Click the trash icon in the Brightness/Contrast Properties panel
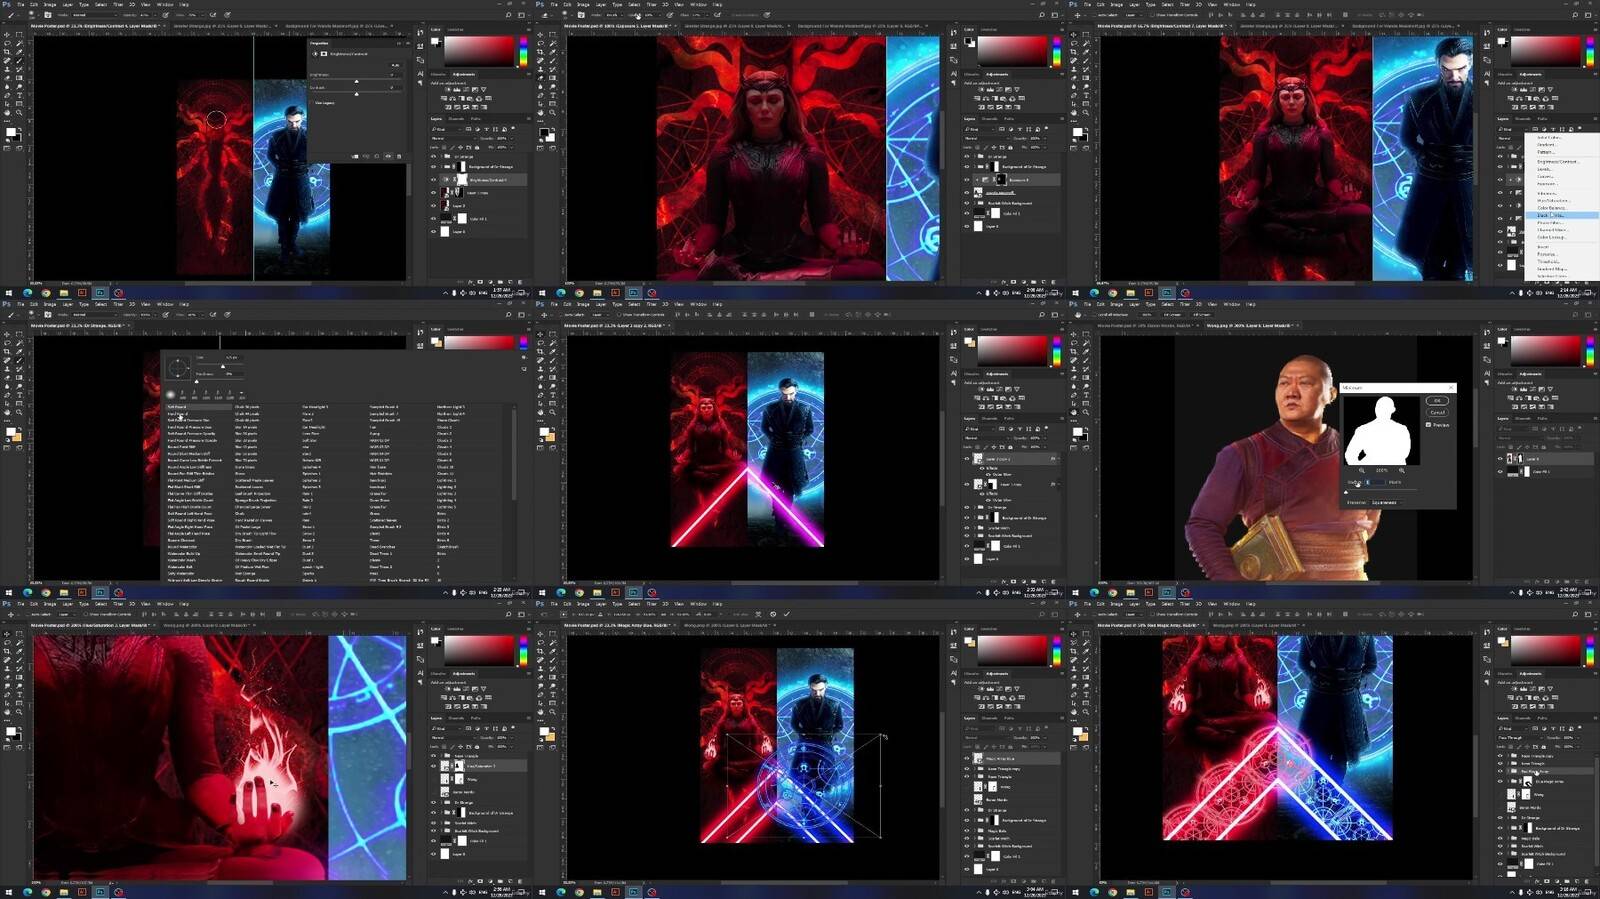 tap(399, 156)
